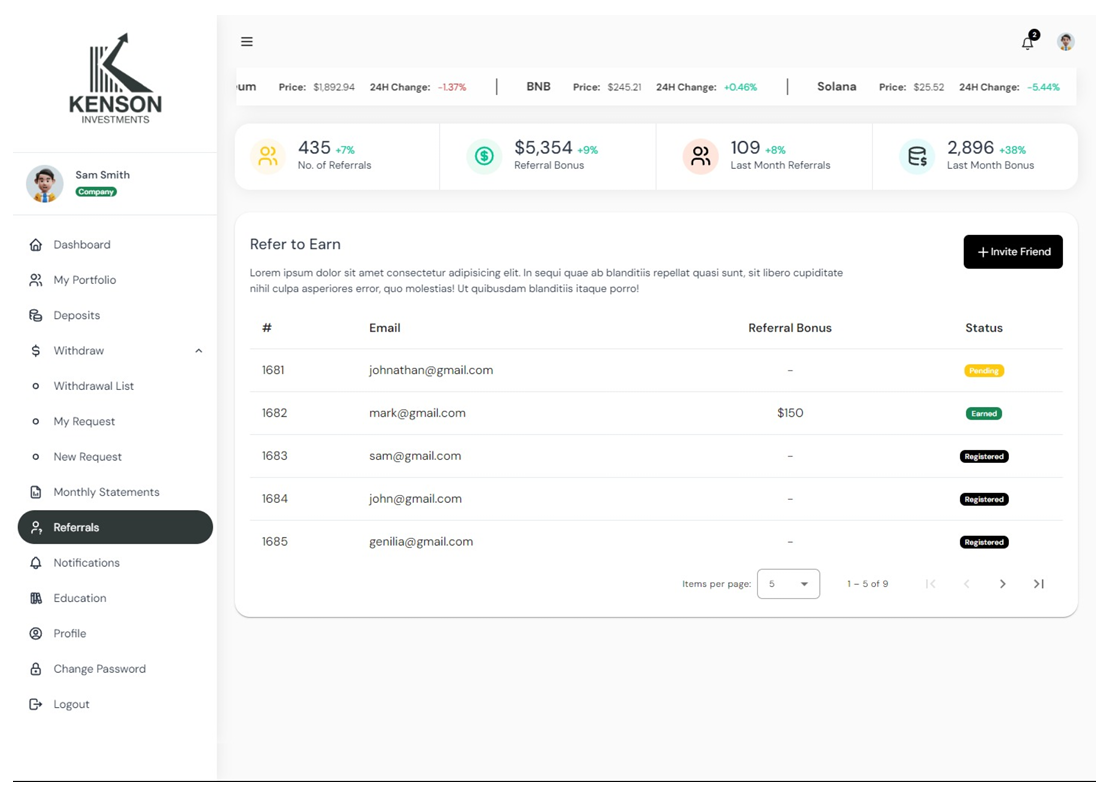This screenshot has width=1111, height=792.
Task: Go to next page arrow
Action: (x=1003, y=584)
